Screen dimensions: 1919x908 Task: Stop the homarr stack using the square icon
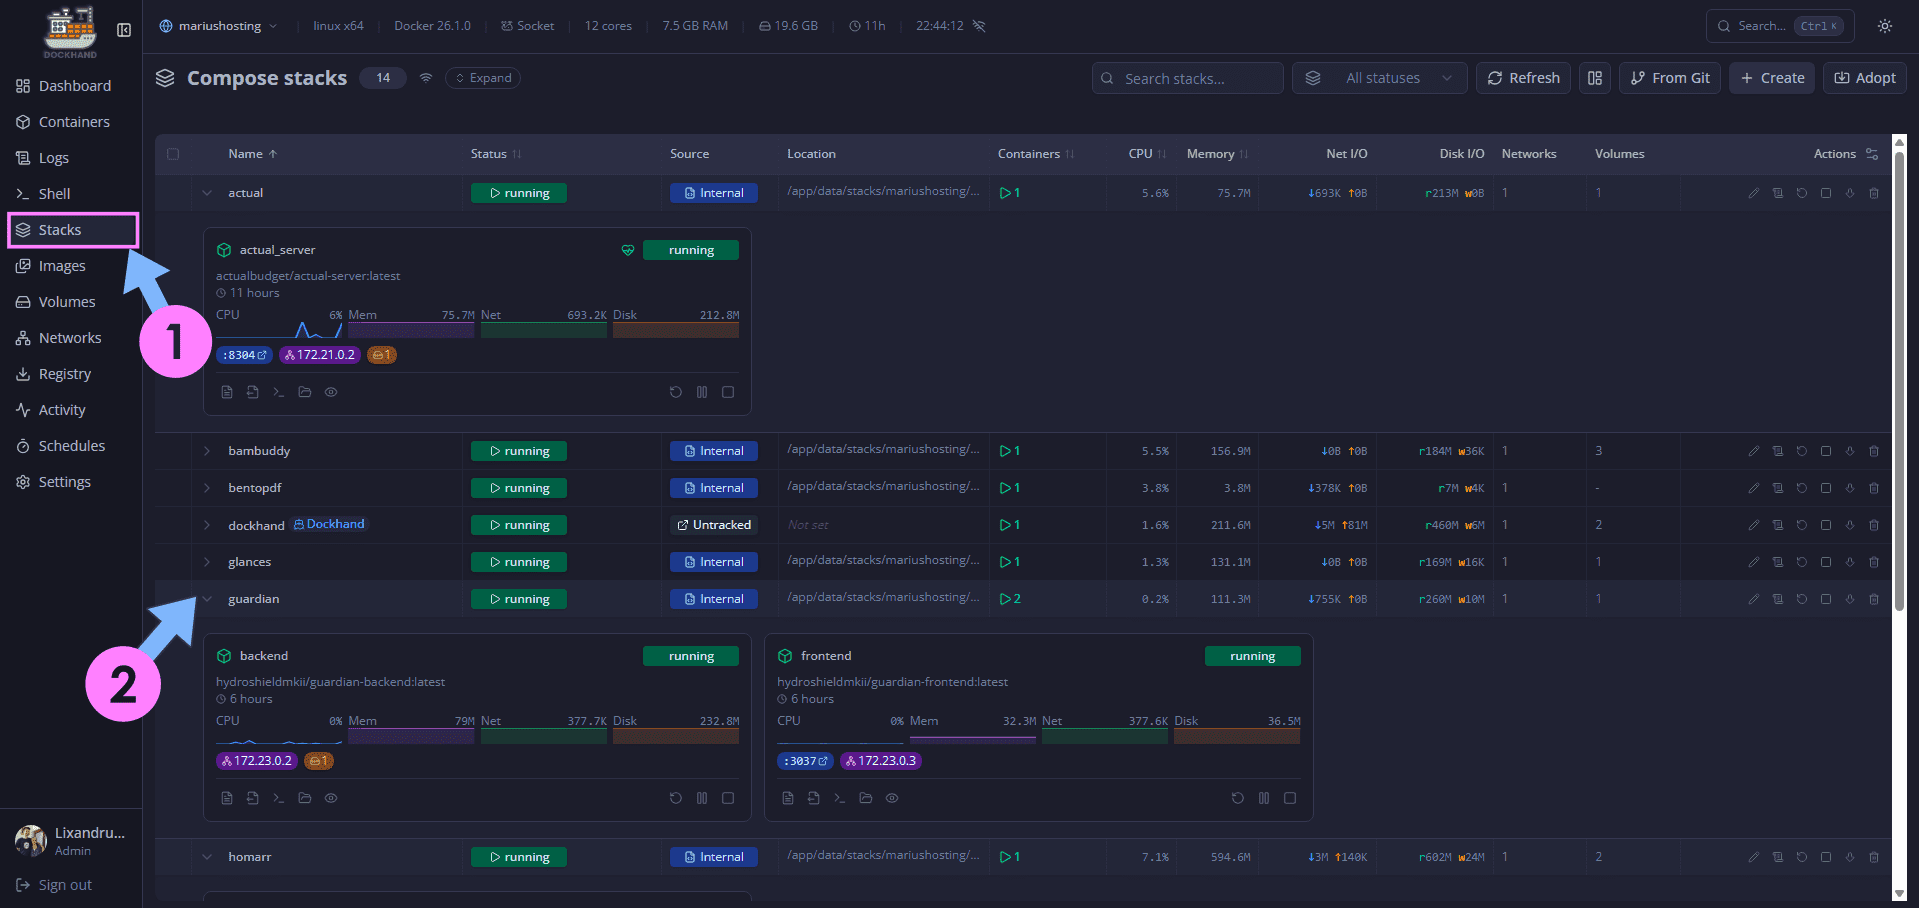click(1826, 857)
